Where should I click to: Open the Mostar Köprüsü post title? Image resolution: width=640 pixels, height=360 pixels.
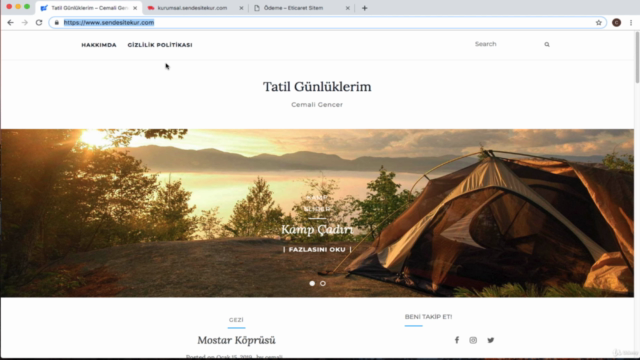(x=236, y=340)
